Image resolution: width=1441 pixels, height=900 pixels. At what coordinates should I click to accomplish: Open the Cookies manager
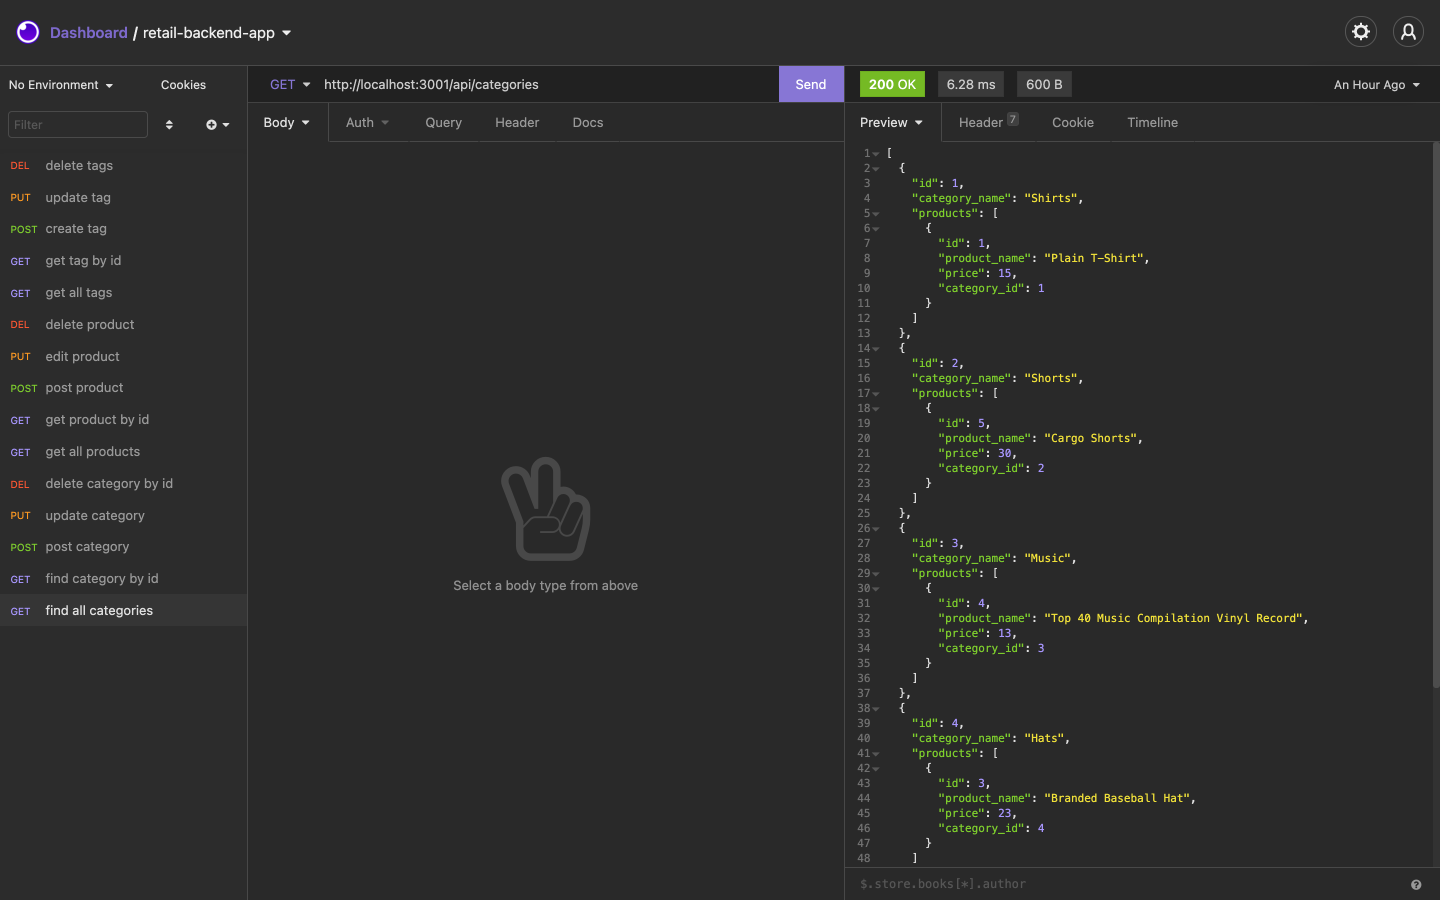click(183, 84)
